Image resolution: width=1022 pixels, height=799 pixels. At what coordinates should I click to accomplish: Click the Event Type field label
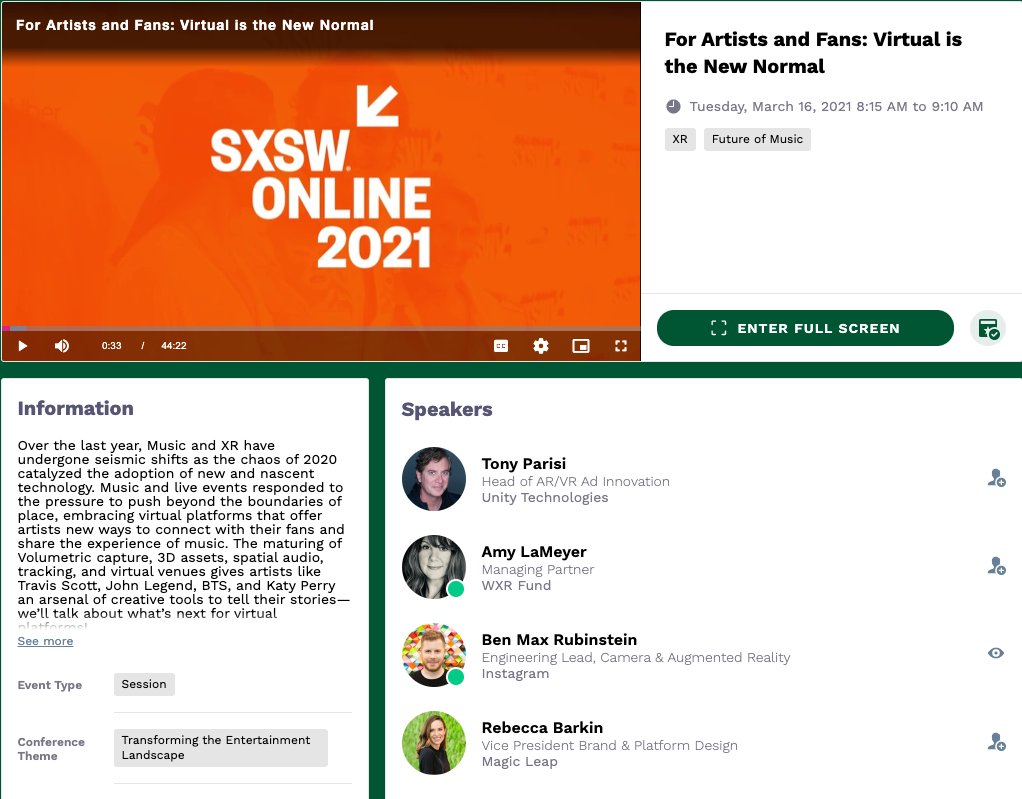tap(50, 685)
